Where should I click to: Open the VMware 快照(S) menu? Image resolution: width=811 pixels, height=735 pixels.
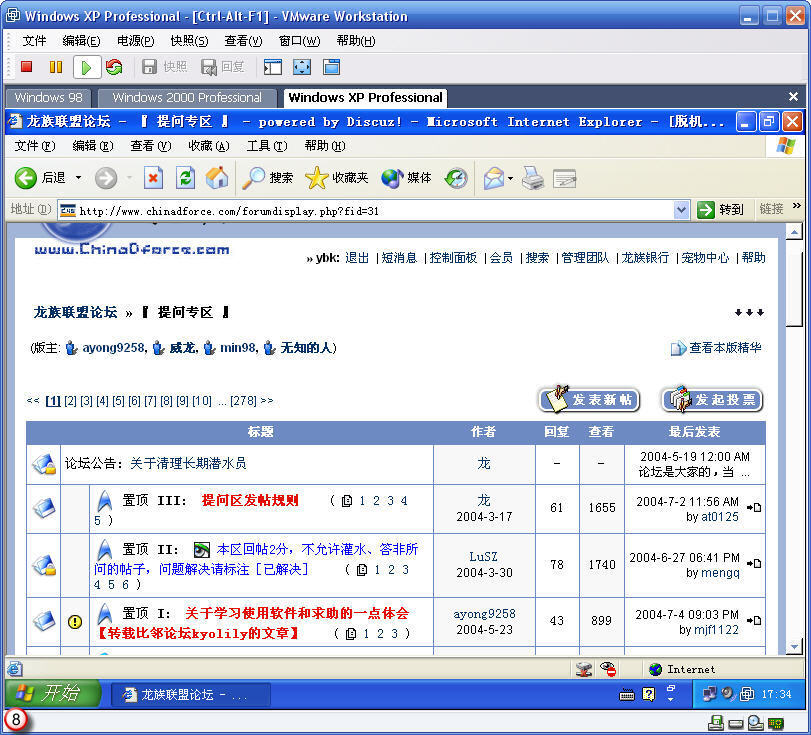(x=189, y=41)
